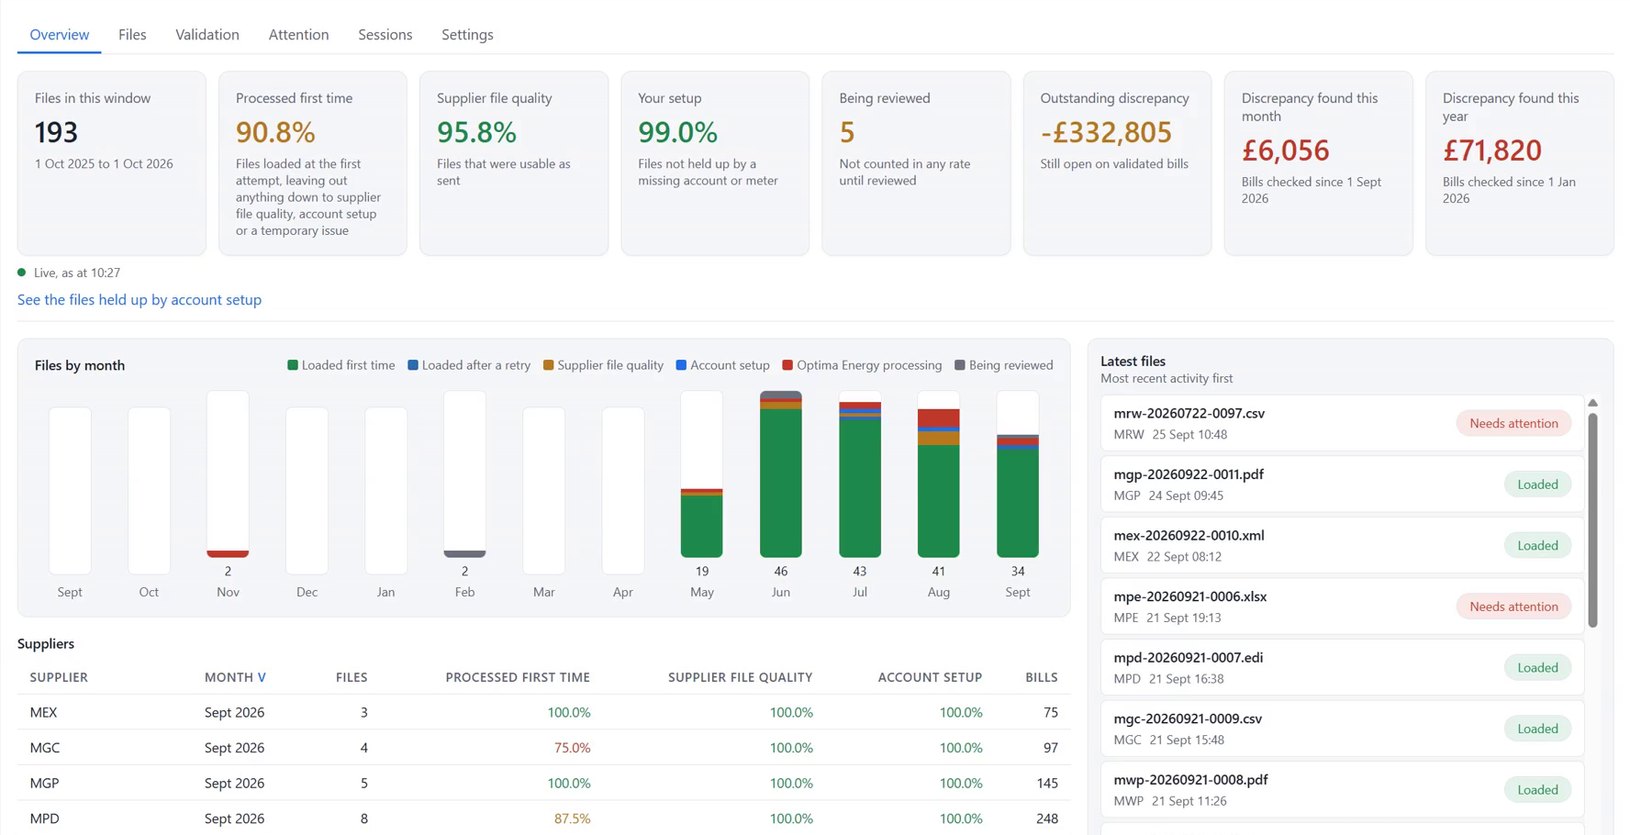Click Loaded badge for mpd-20260921-0007.edi
The height and width of the screenshot is (835, 1630).
pyautogui.click(x=1537, y=667)
